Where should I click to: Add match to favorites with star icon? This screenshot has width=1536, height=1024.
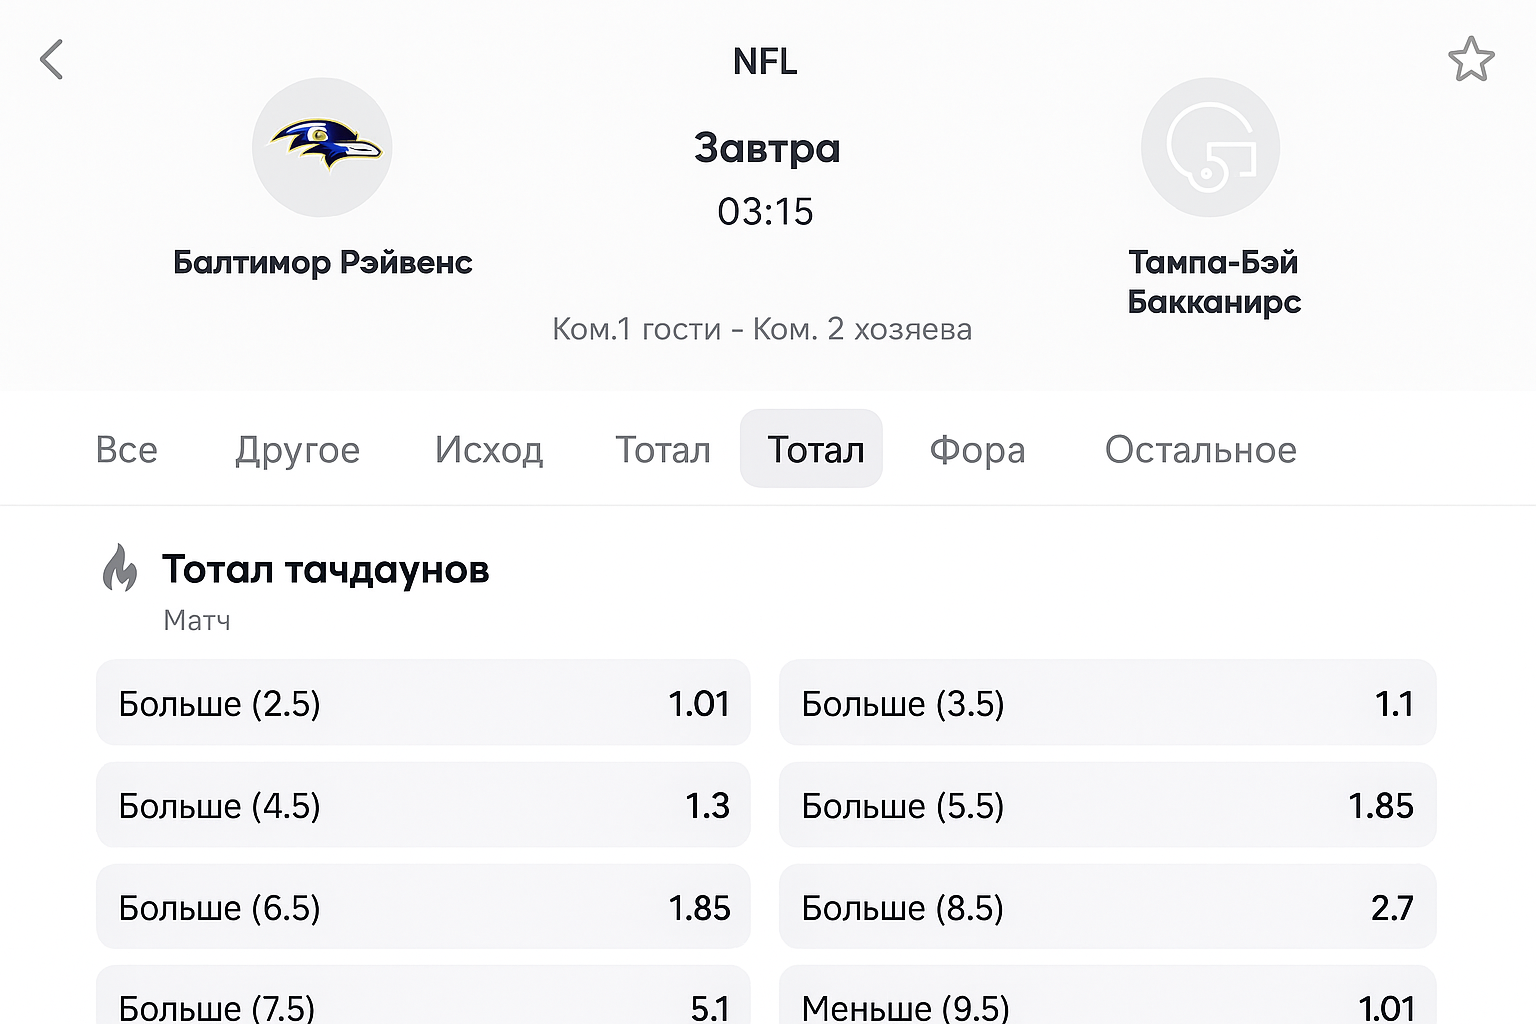[x=1471, y=60]
